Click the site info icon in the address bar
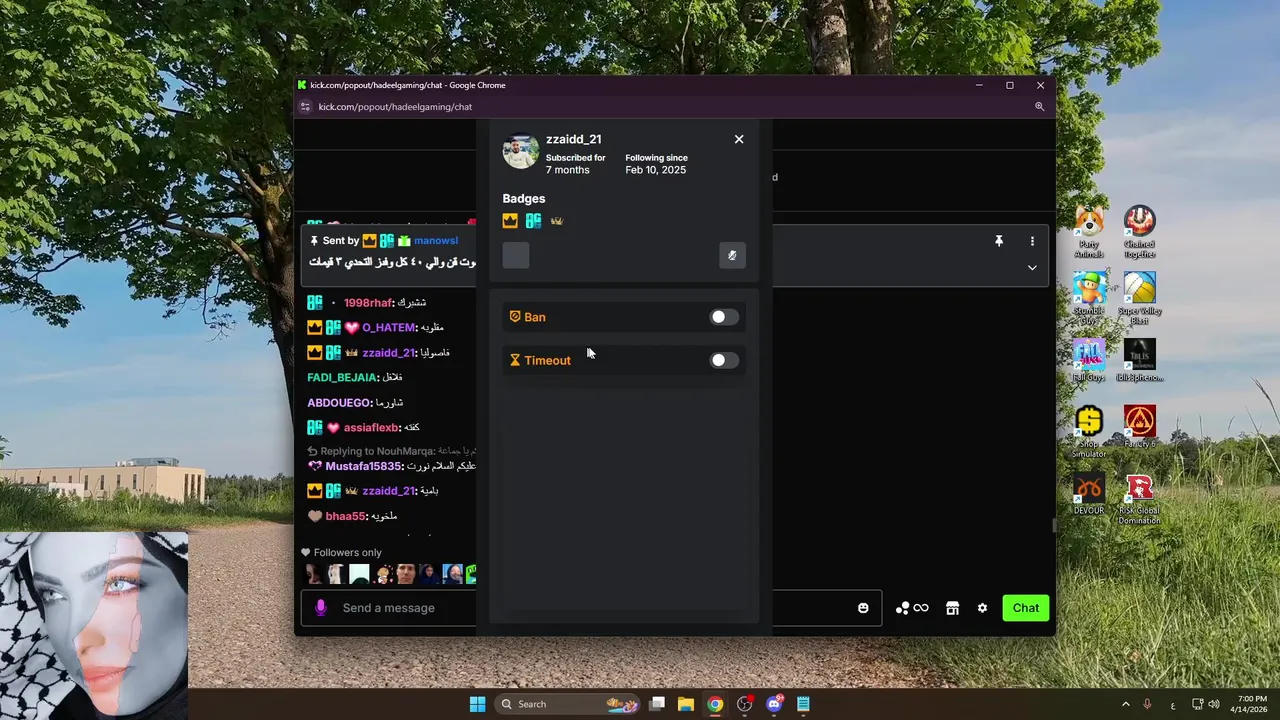 [305, 107]
